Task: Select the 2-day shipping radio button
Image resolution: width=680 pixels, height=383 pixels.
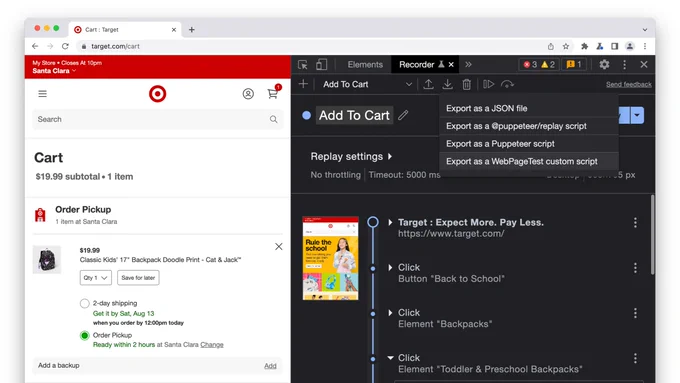Action: point(85,303)
